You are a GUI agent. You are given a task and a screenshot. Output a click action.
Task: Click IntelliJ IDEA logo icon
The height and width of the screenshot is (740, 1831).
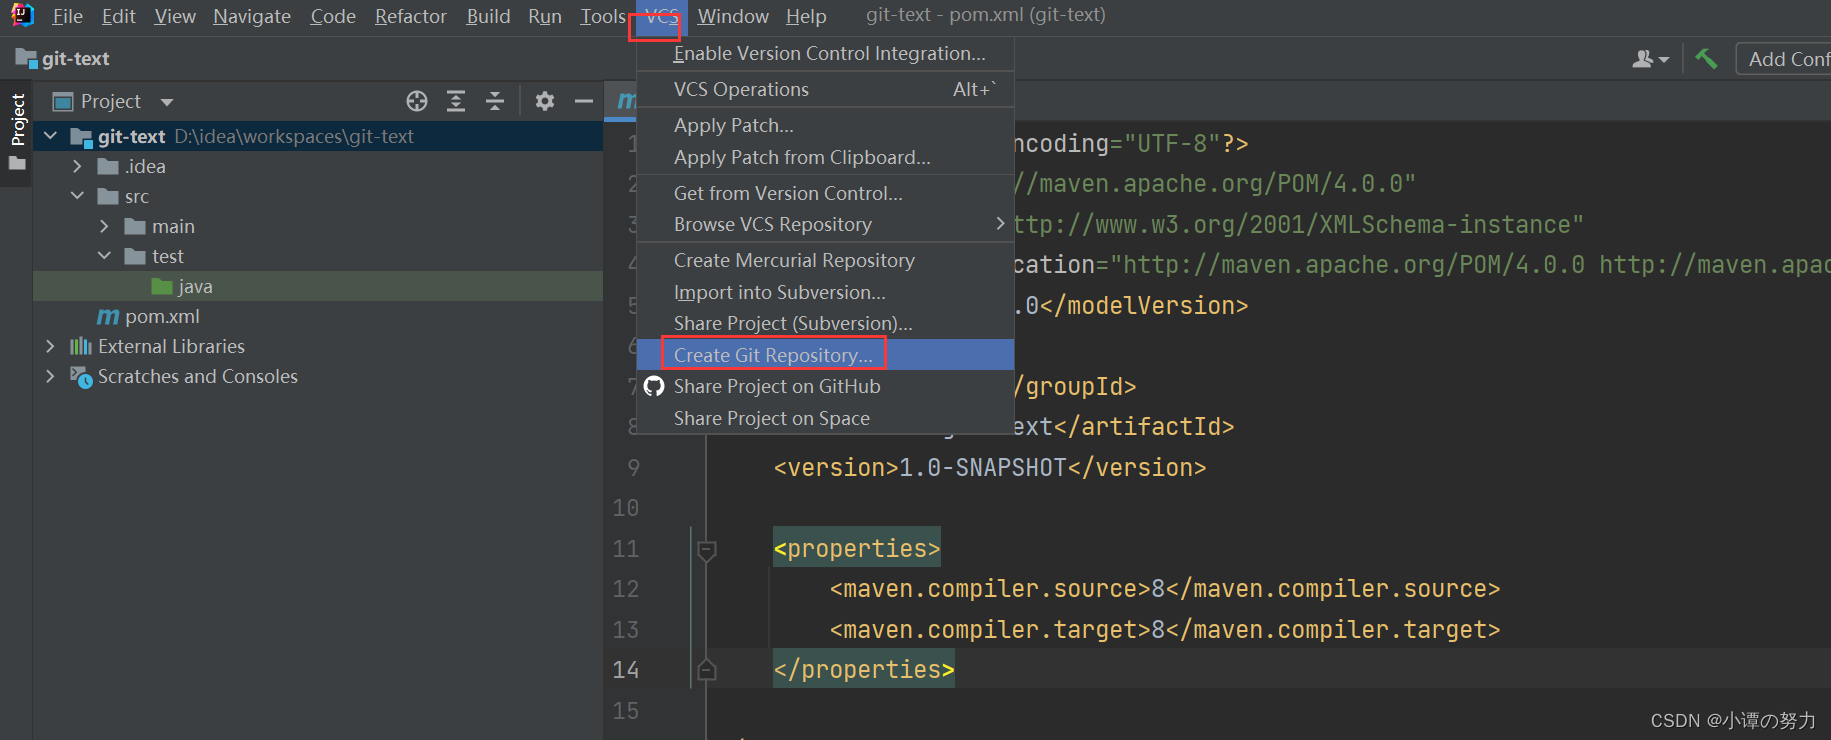point(22,15)
